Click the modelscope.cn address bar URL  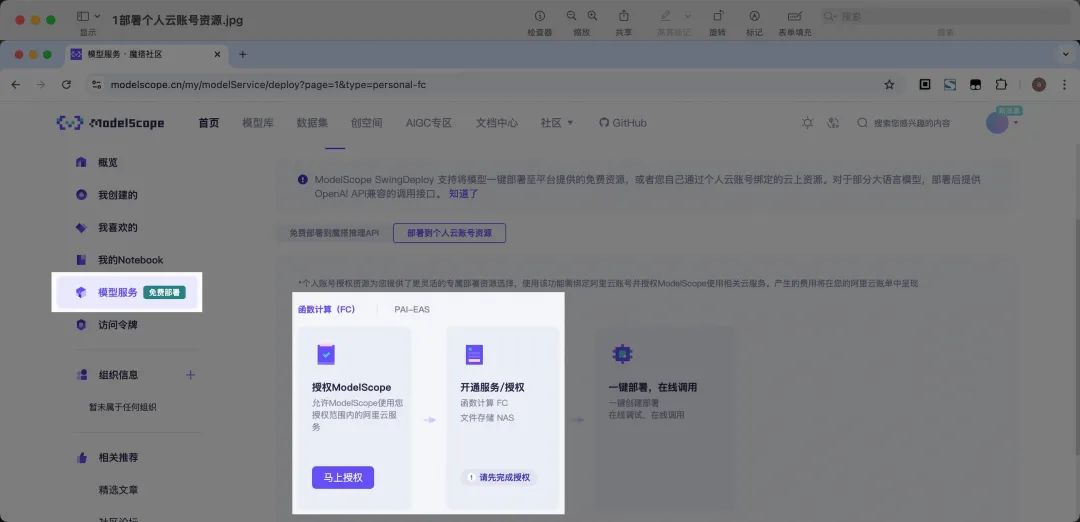tap(268, 85)
